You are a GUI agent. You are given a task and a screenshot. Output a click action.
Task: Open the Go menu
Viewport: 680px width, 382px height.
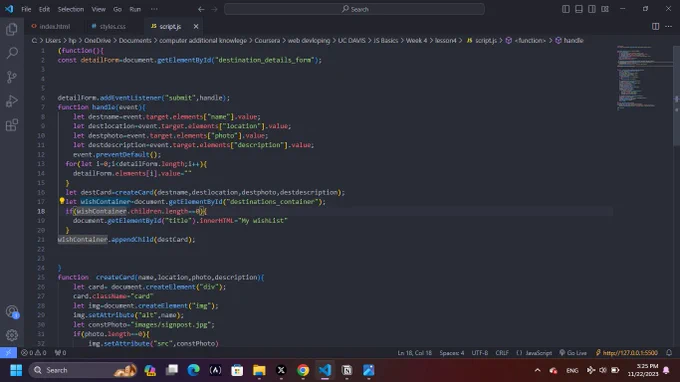(118, 9)
